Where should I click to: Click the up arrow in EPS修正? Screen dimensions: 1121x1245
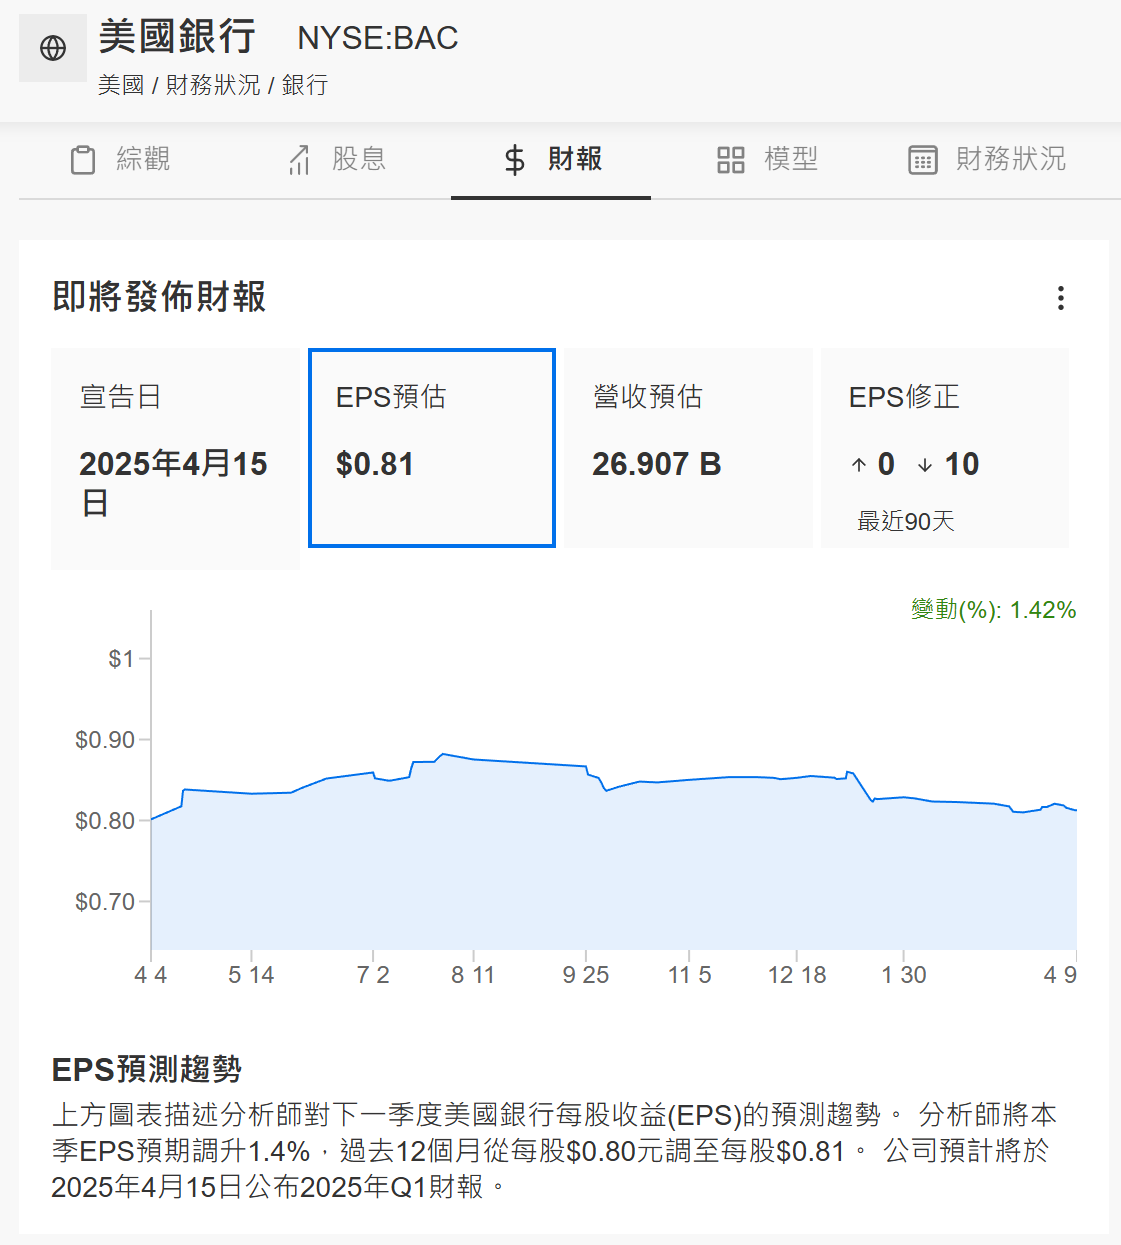point(859,465)
